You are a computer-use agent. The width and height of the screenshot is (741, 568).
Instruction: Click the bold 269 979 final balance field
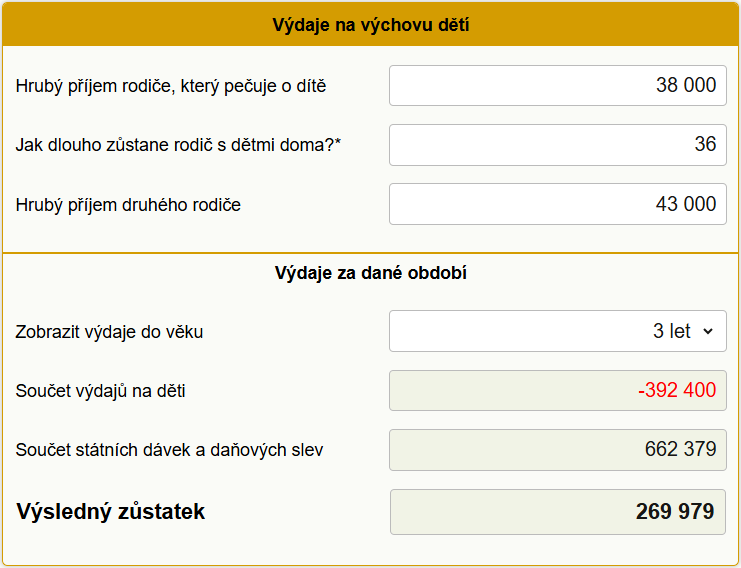click(557, 512)
